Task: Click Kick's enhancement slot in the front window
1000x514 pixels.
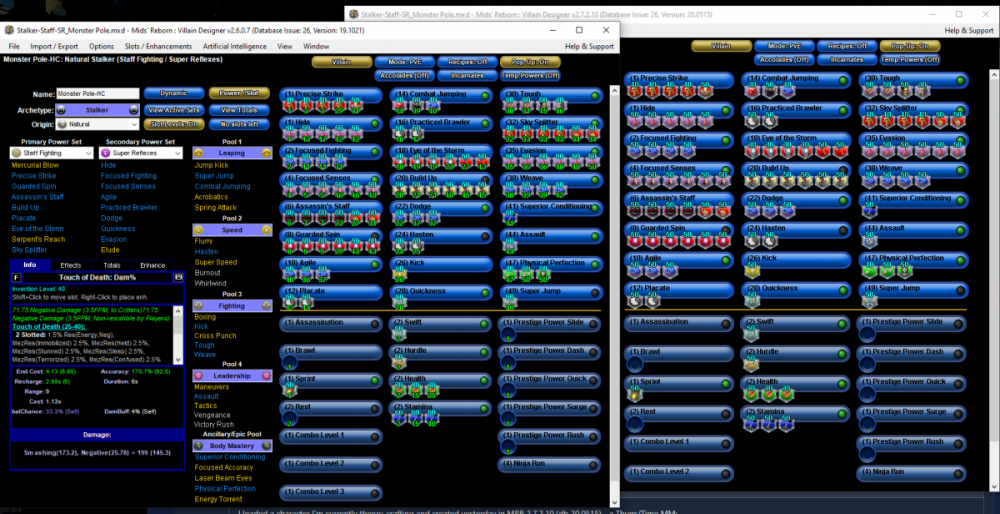Action: click(399, 275)
